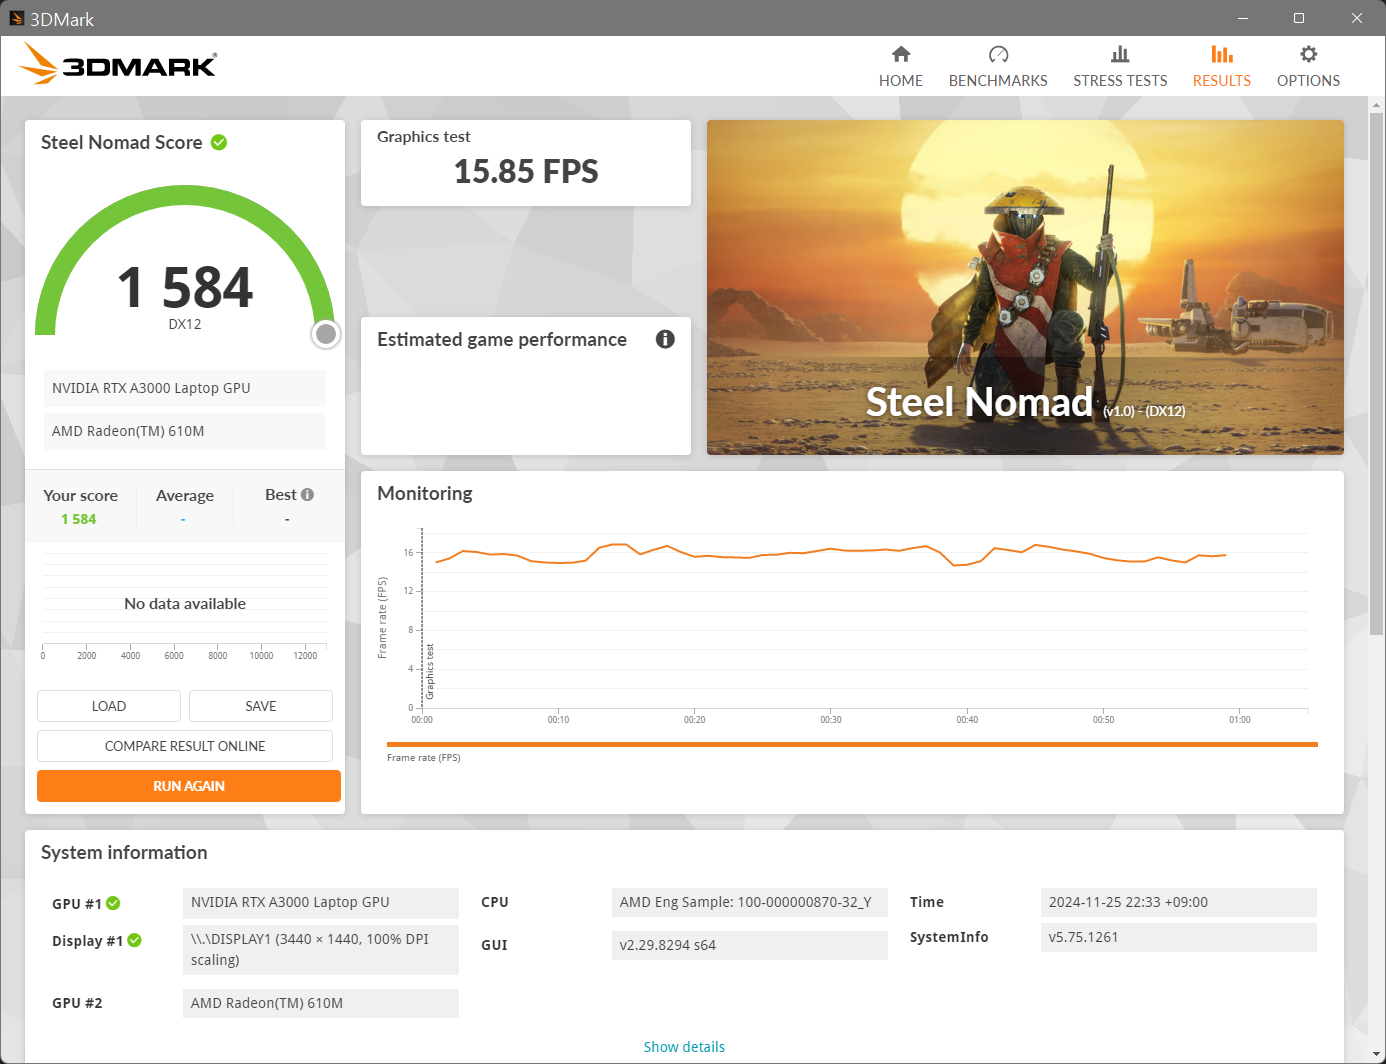Click the No data available text

(x=185, y=604)
